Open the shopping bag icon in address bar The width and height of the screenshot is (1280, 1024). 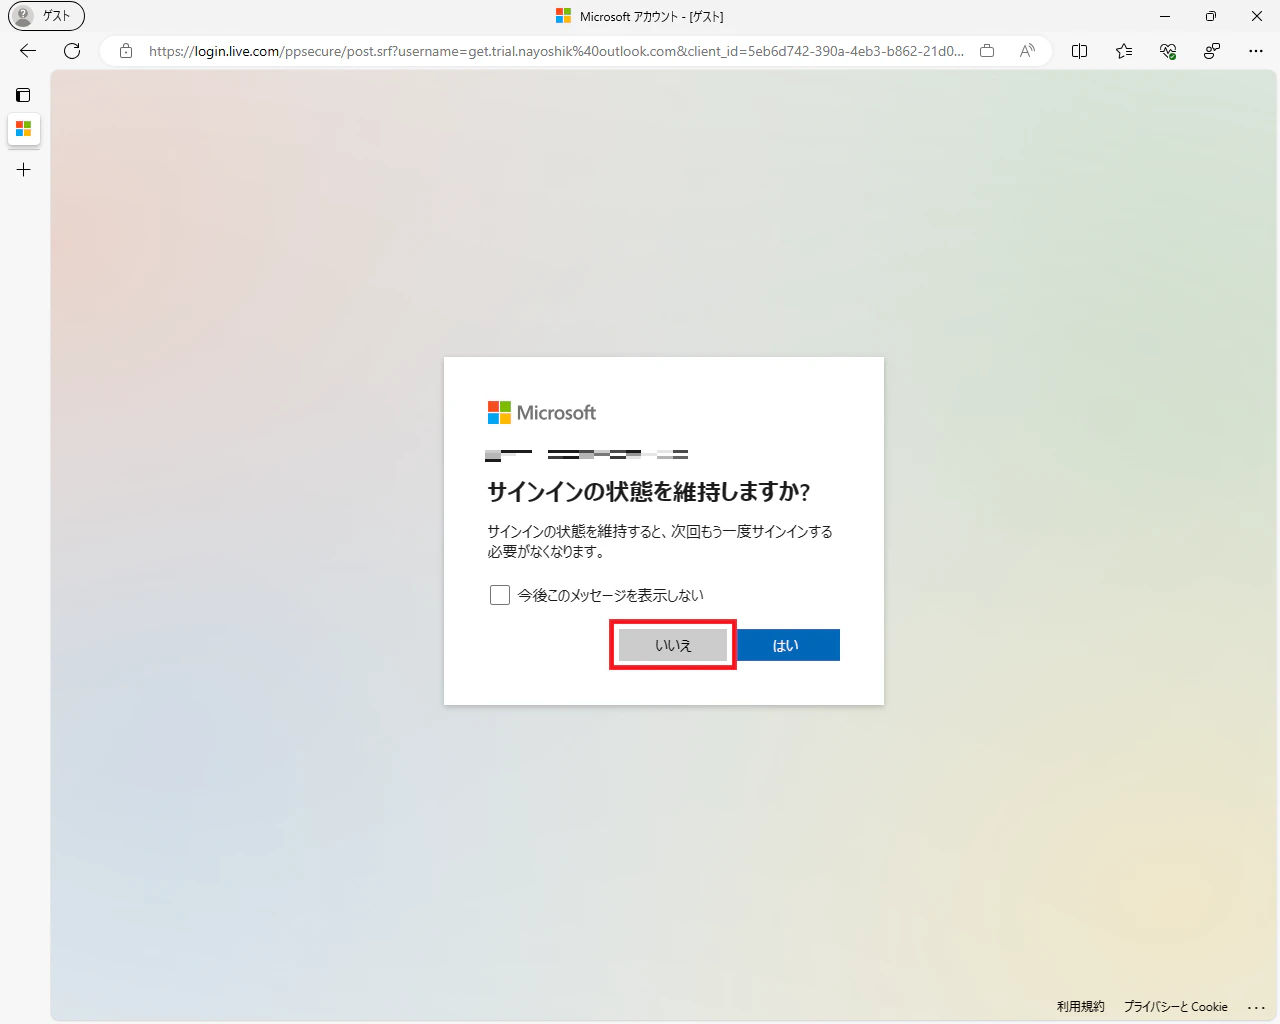tap(987, 51)
